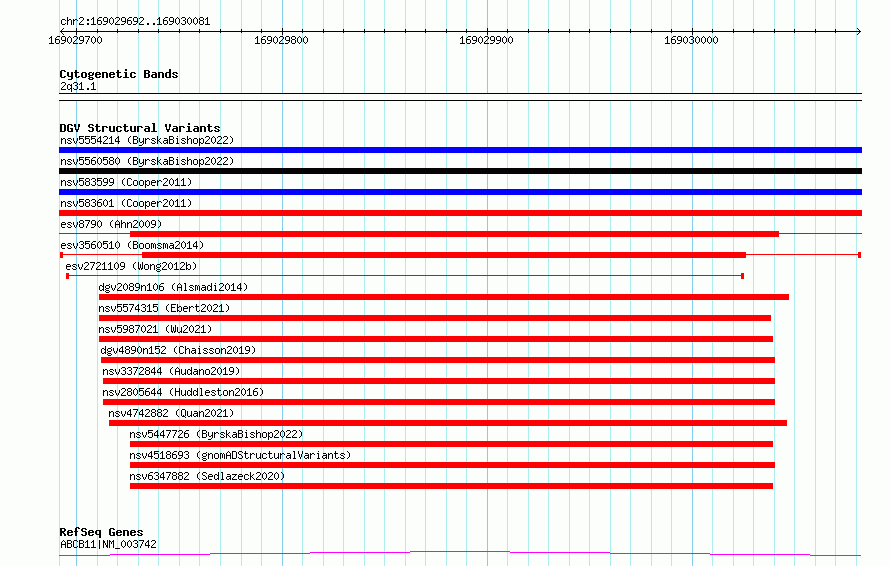
Task: Click the red bar under nsv5447726
Action: pyautogui.click(x=451, y=444)
